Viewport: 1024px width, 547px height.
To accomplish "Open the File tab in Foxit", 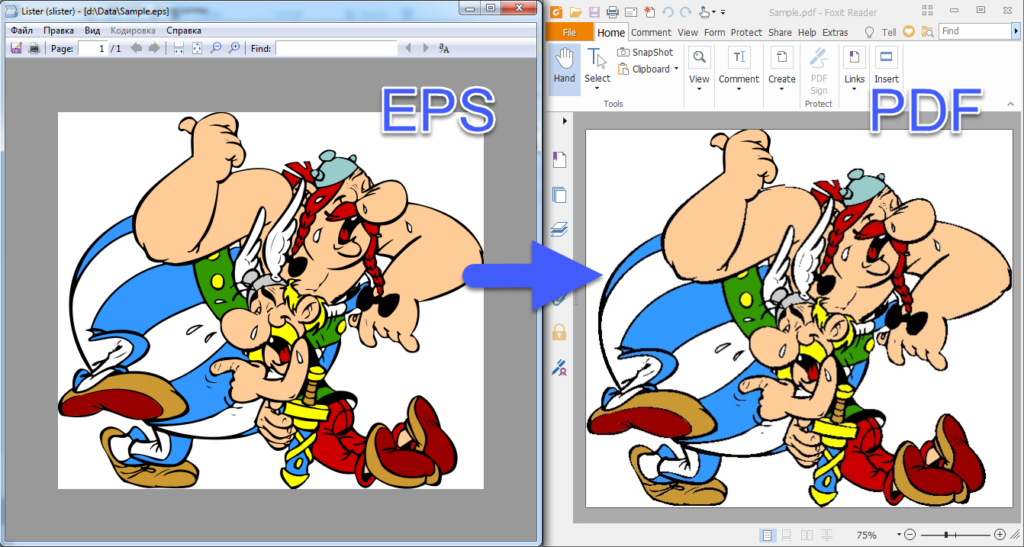I will point(569,32).
